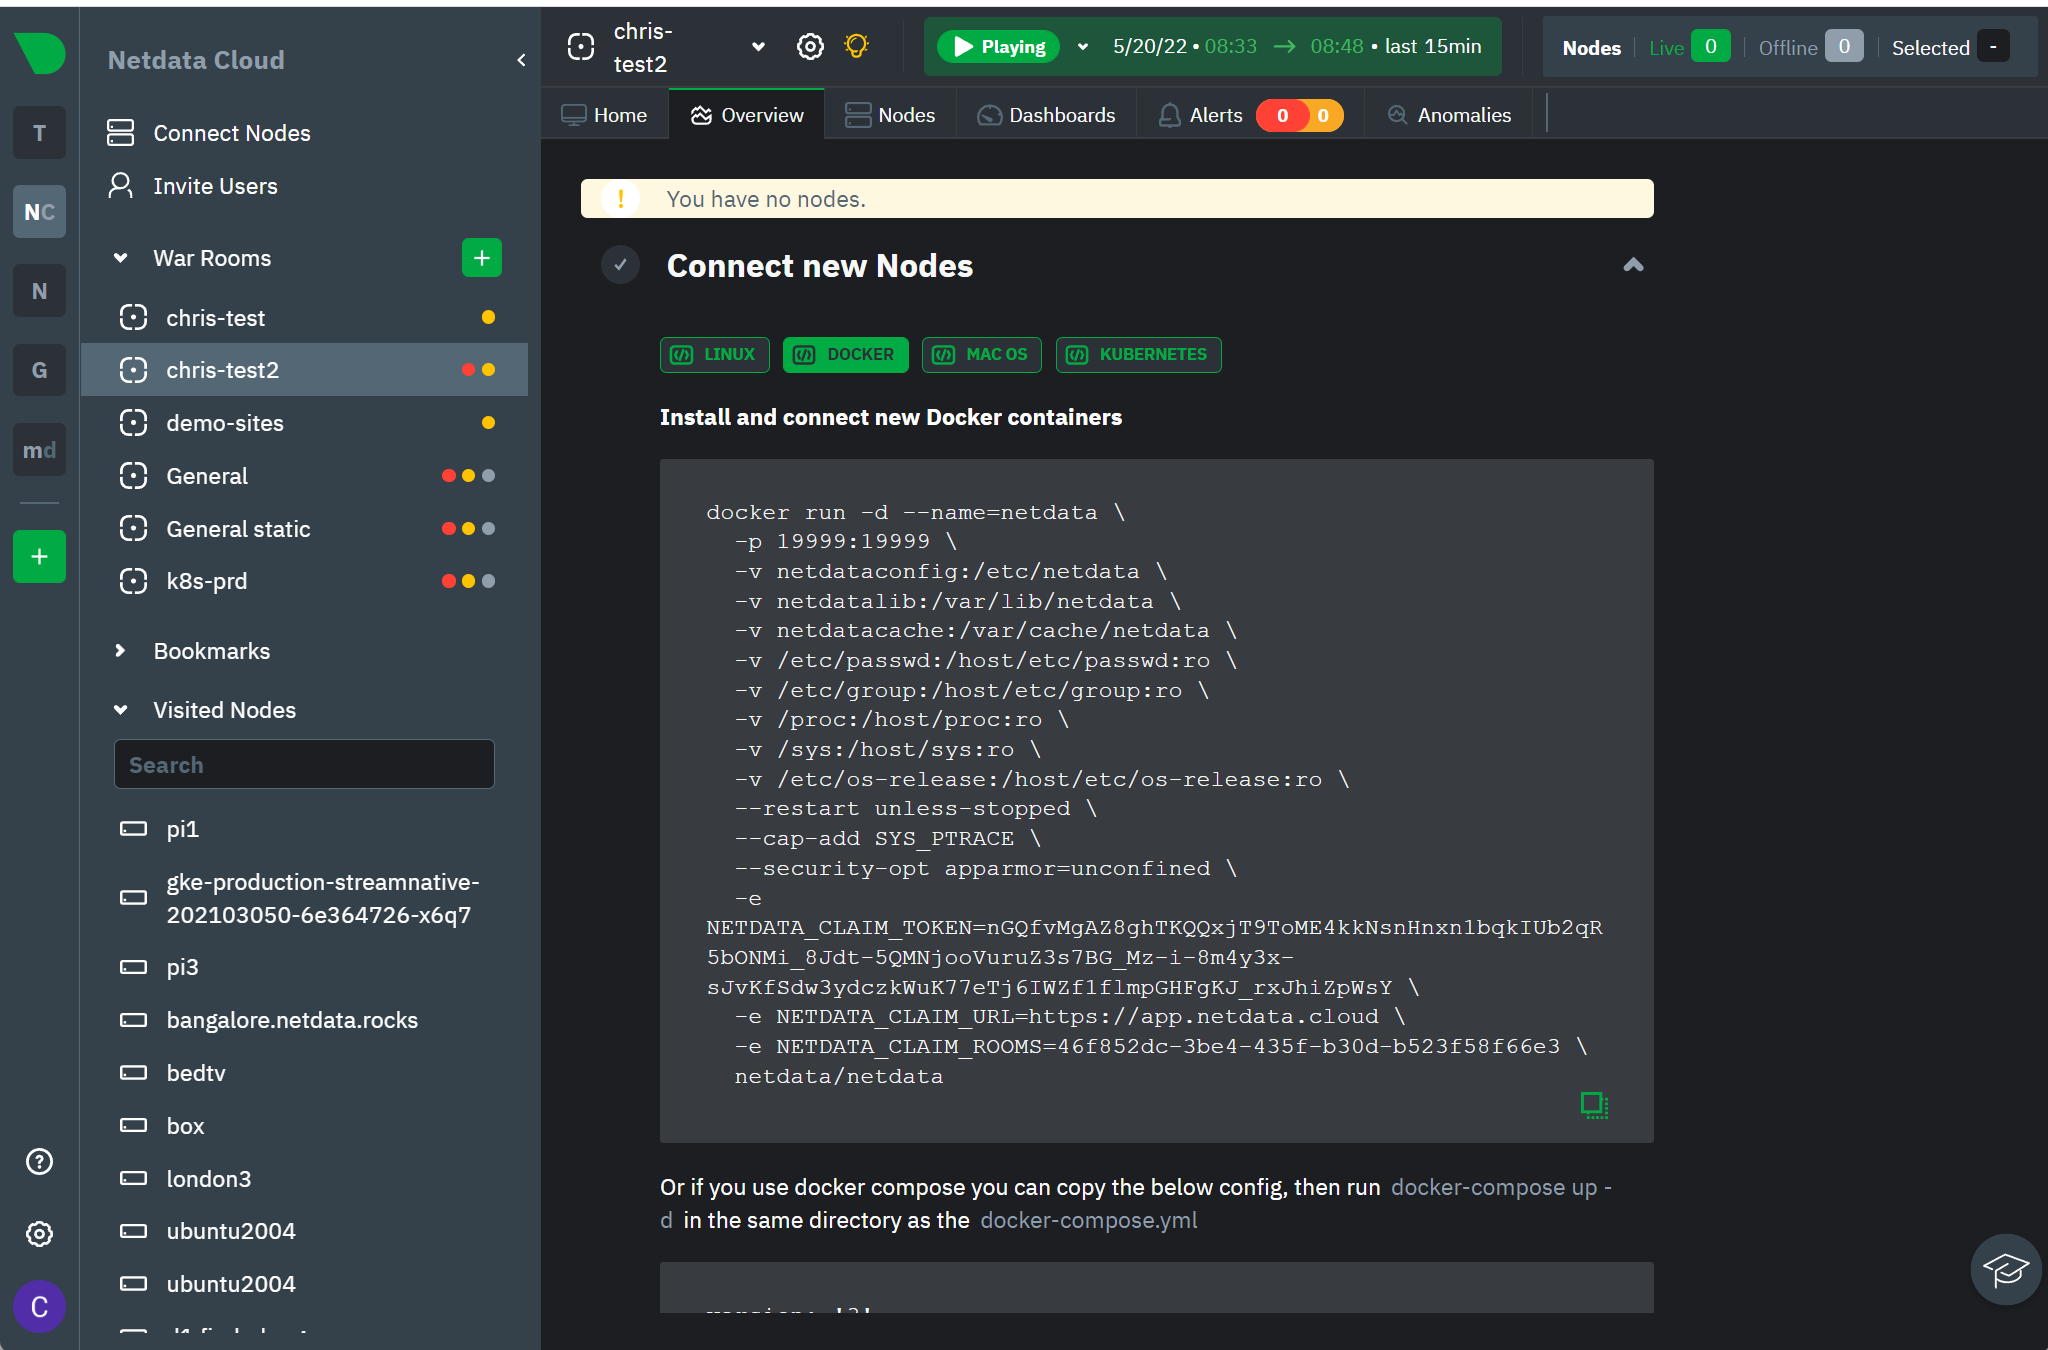Open the demo-sites war room
Screen dimensions: 2048x1350
[x=304, y=423]
